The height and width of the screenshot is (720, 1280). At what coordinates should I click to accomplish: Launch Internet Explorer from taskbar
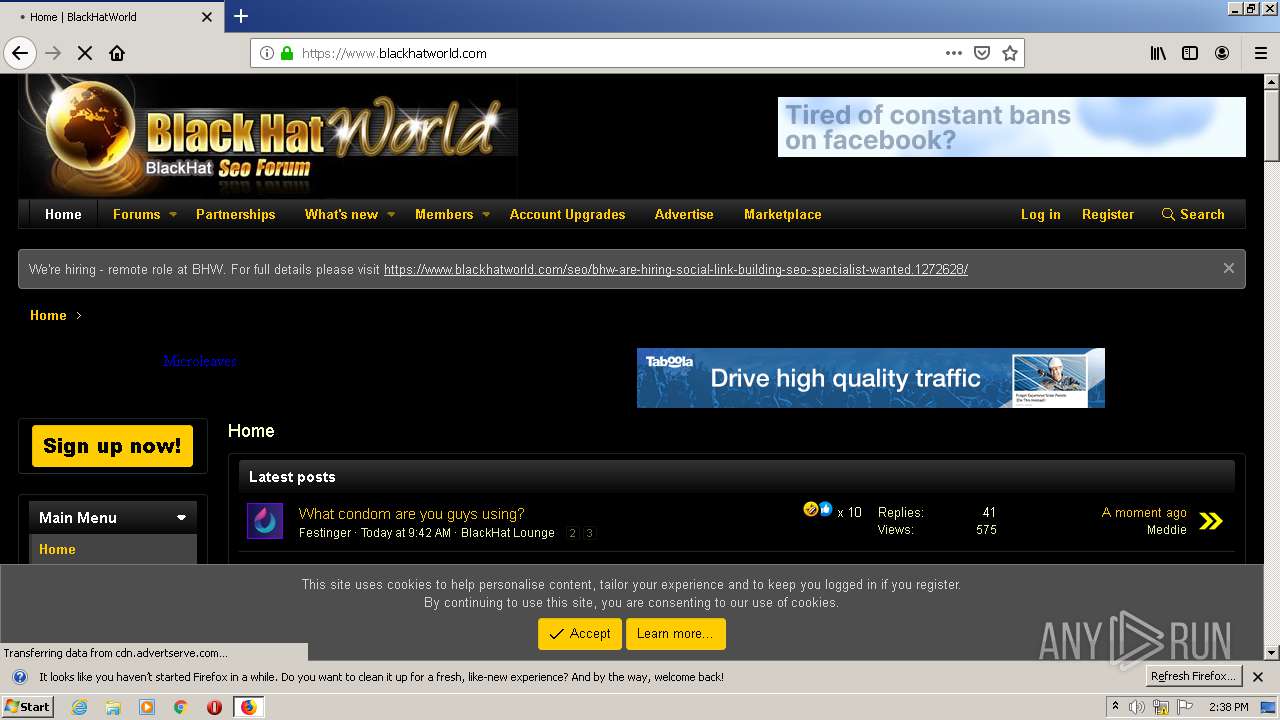[x=79, y=707]
